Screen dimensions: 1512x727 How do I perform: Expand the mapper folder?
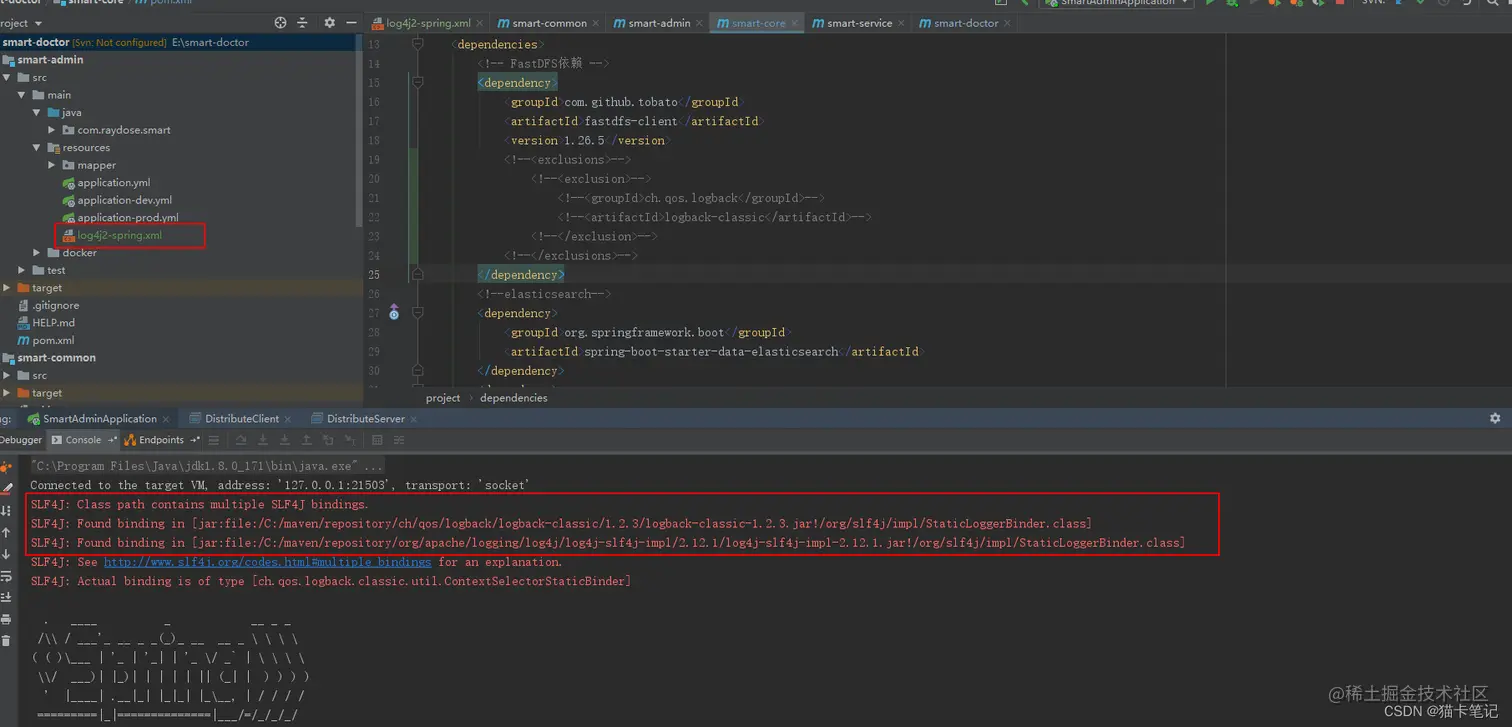point(52,165)
